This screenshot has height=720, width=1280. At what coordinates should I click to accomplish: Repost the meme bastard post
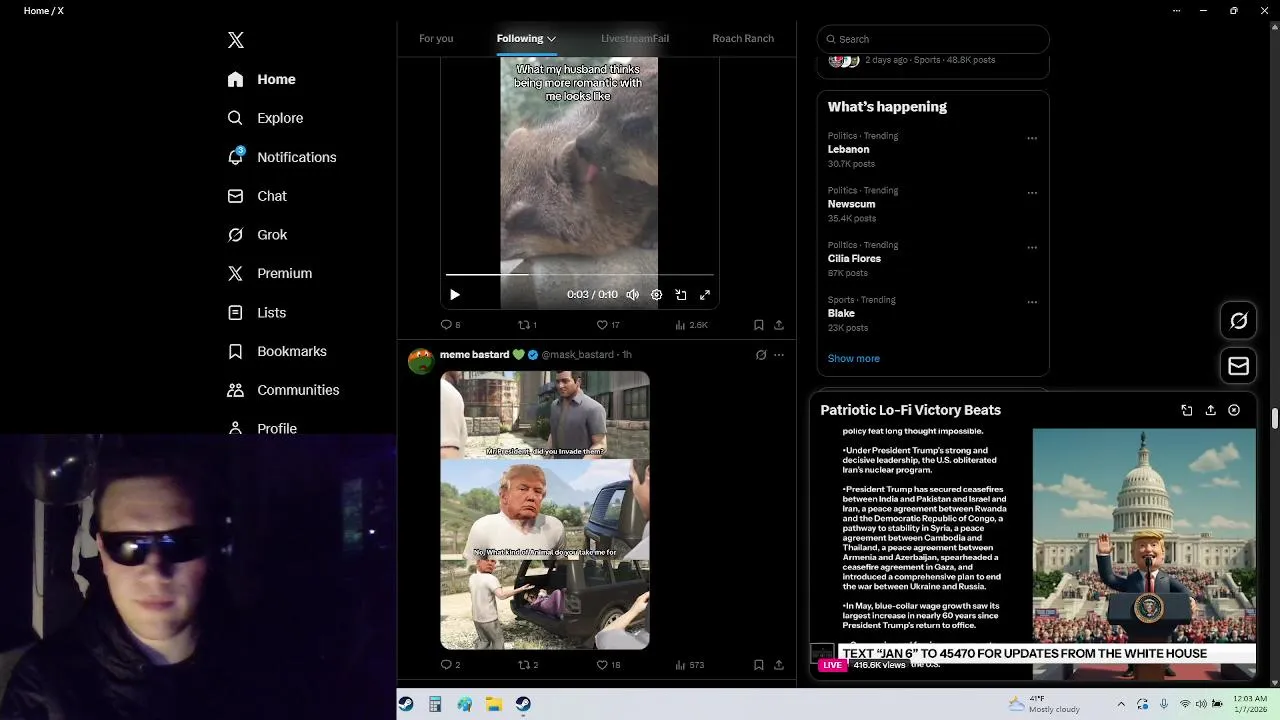coord(528,665)
